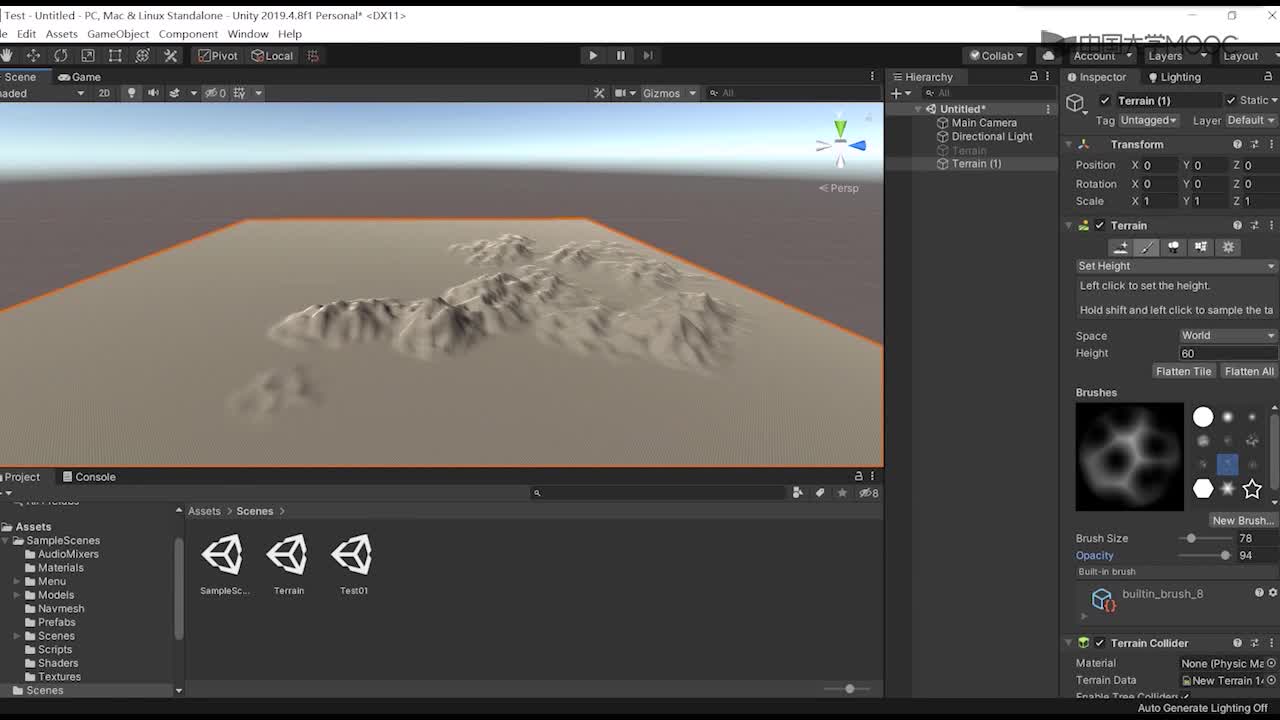Open the Set Height tool dropdown
Viewport: 1280px width, 720px height.
(x=1176, y=266)
